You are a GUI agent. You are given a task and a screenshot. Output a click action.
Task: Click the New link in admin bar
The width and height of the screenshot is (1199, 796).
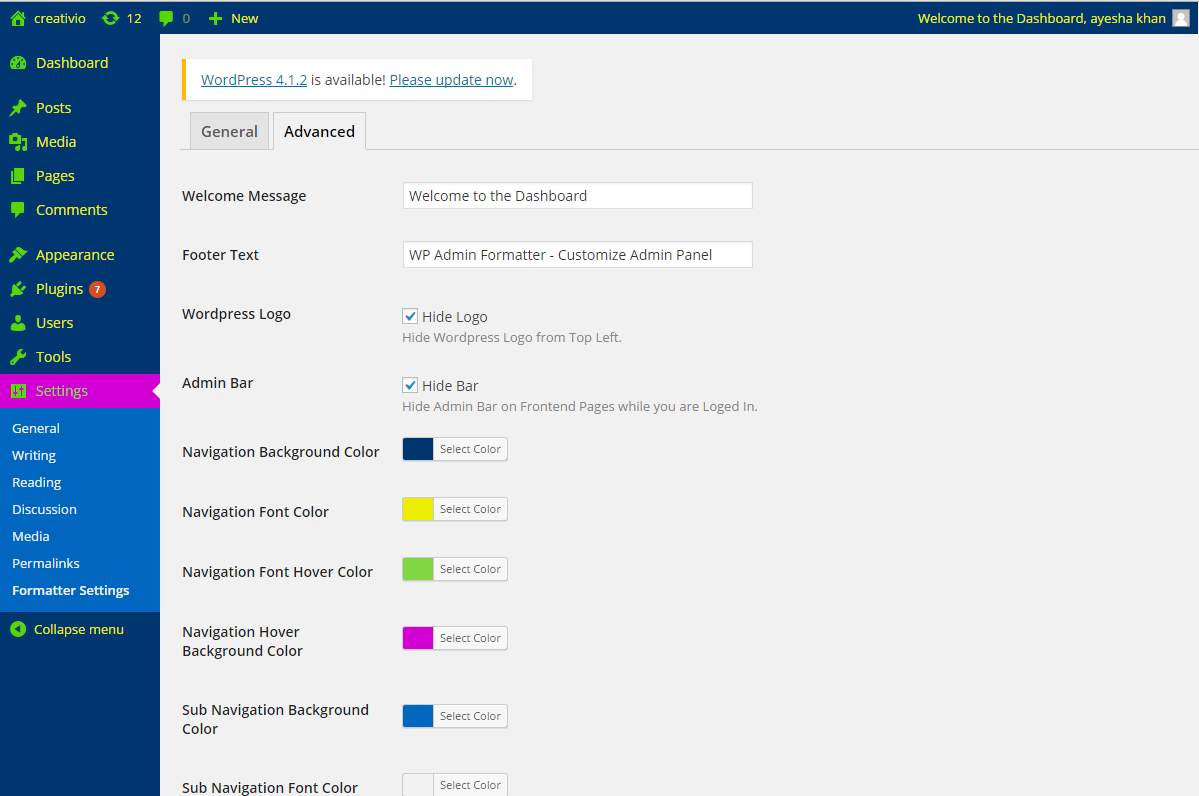[245, 18]
